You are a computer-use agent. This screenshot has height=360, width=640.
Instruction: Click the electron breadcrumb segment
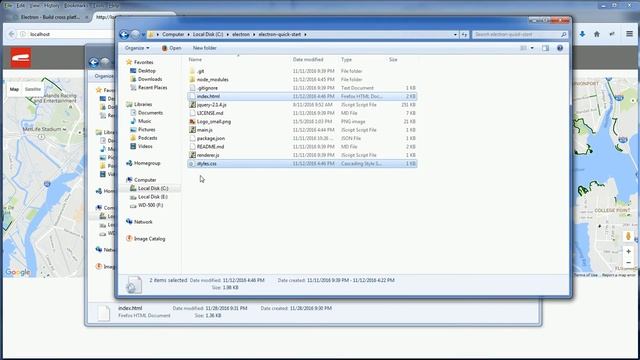click(241, 35)
